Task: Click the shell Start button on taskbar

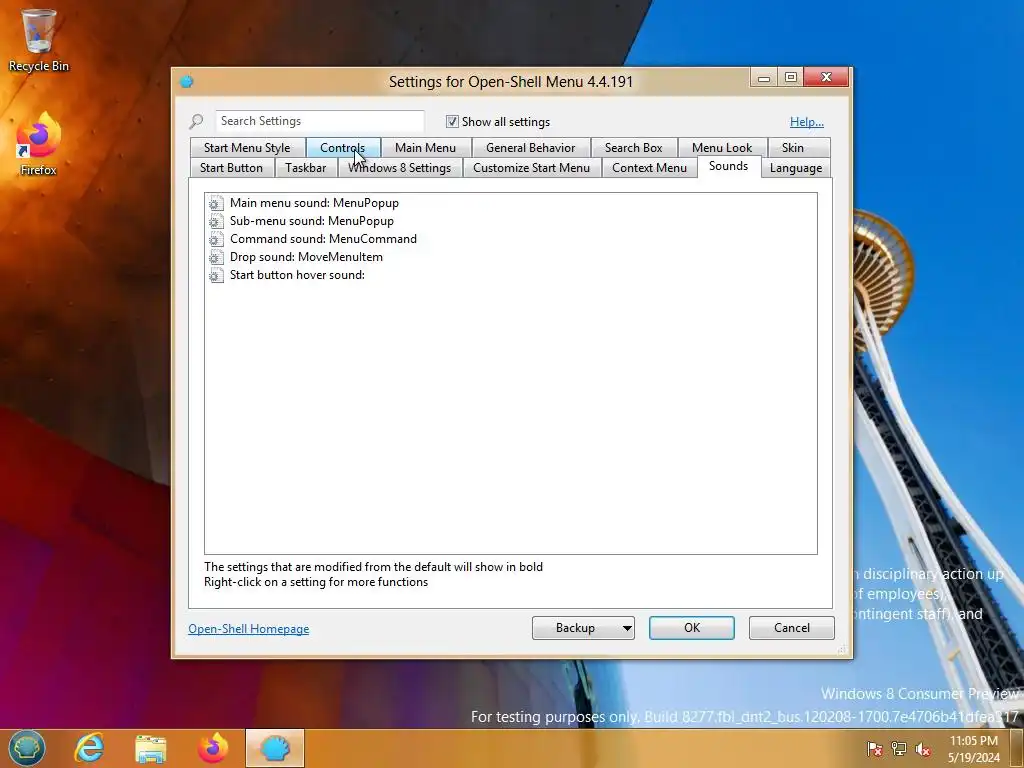Action: [27, 748]
